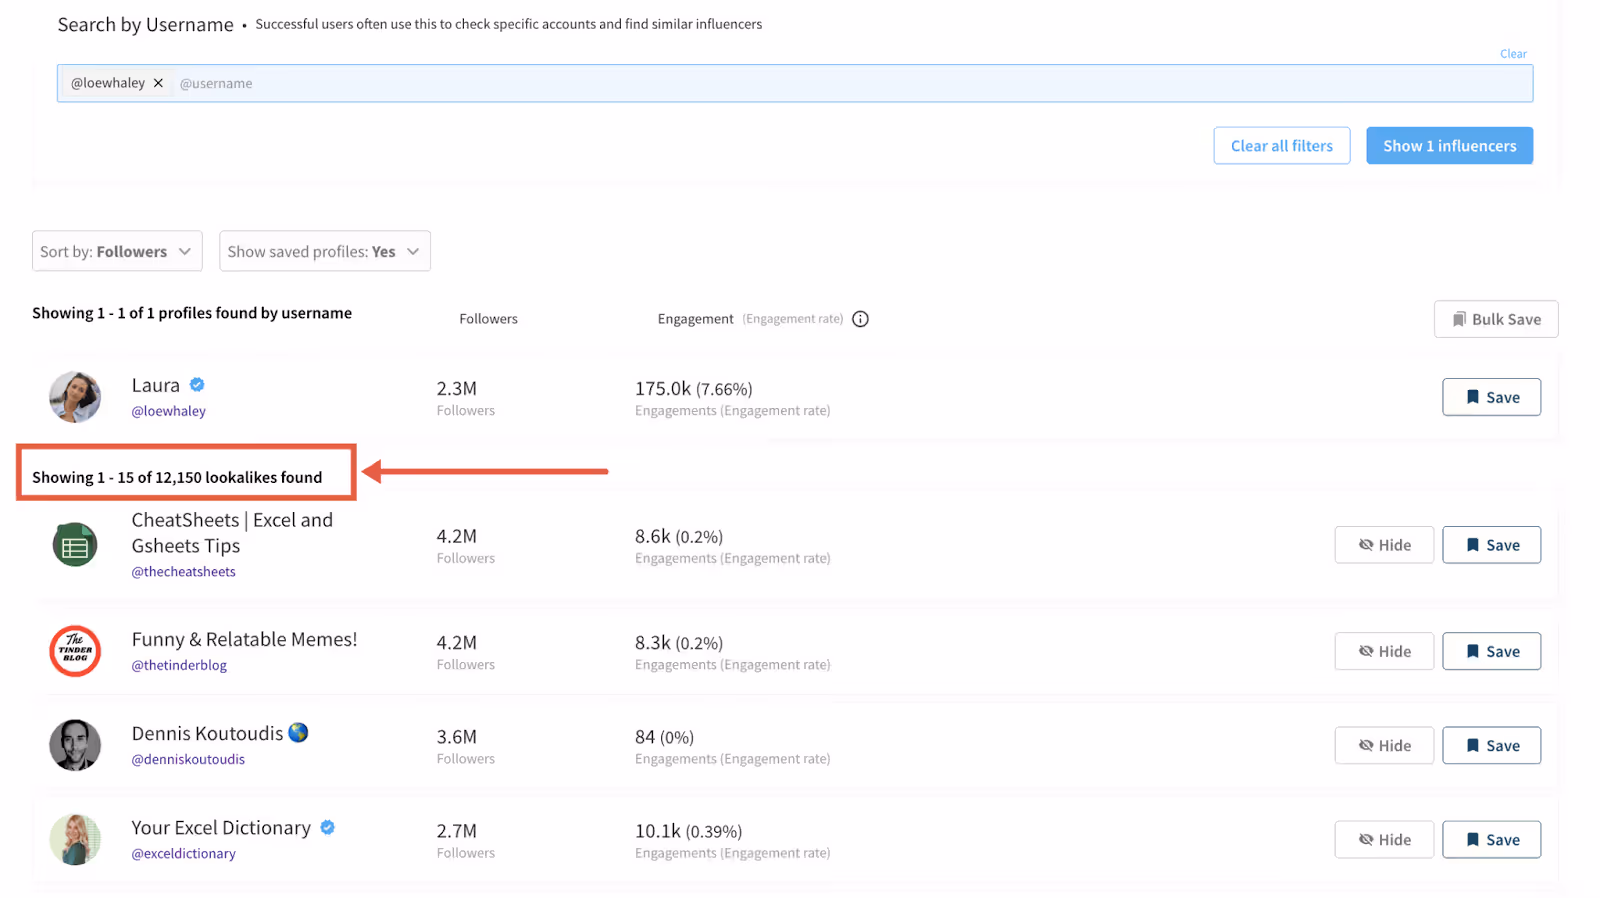Save the CheatSheets profile
1600x898 pixels.
[1491, 545]
